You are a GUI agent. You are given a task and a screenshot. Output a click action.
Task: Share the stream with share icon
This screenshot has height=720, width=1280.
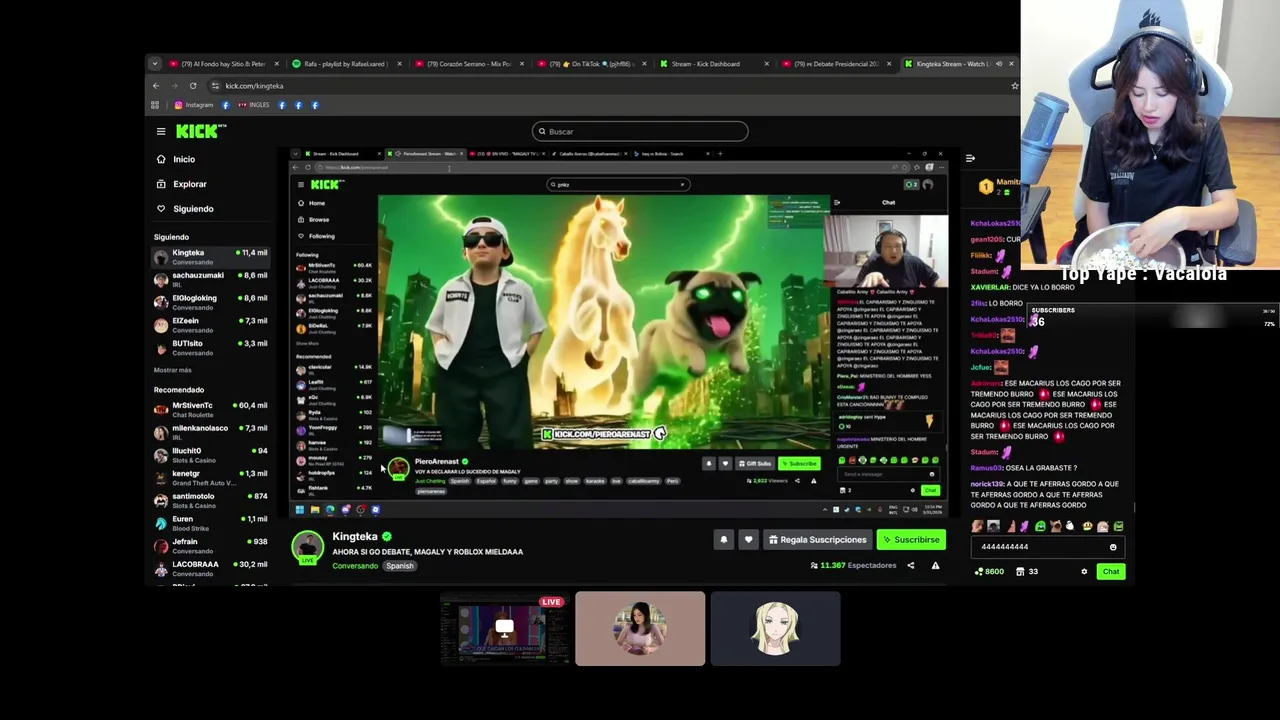click(x=910, y=566)
